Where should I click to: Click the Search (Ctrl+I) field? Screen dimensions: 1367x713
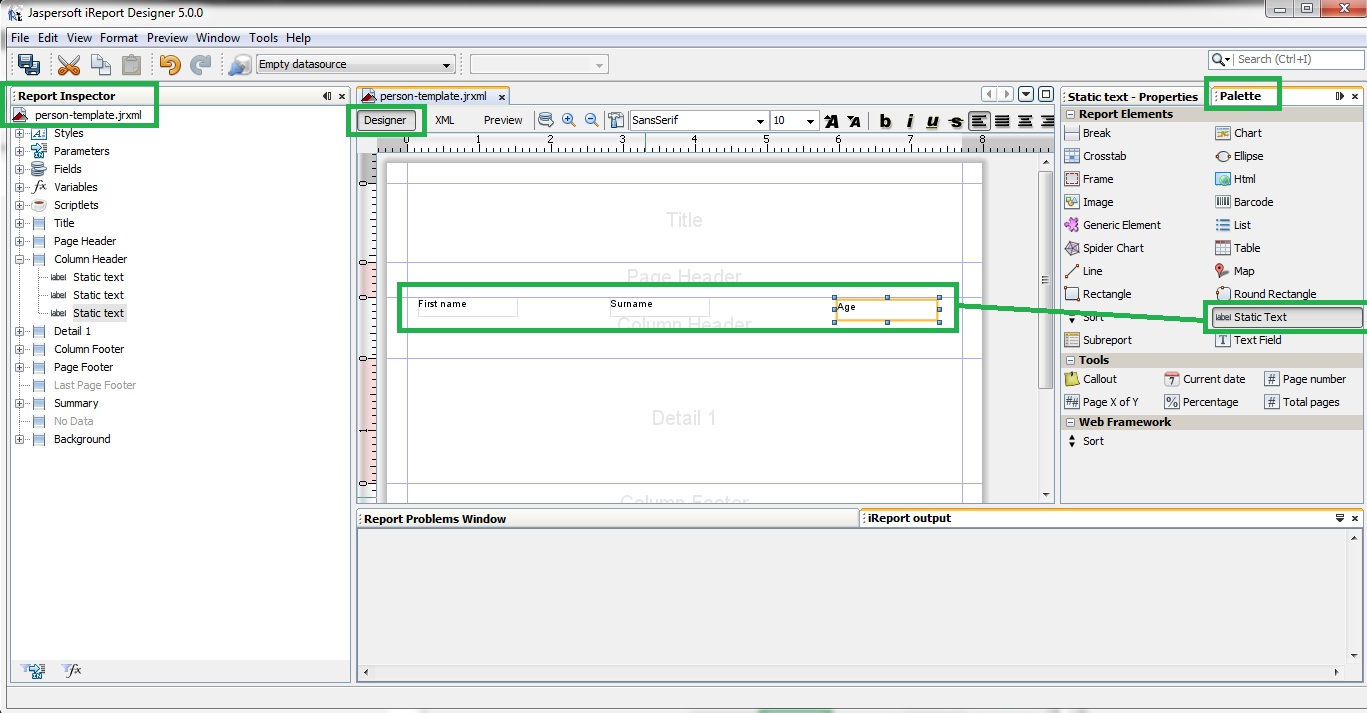point(1285,60)
